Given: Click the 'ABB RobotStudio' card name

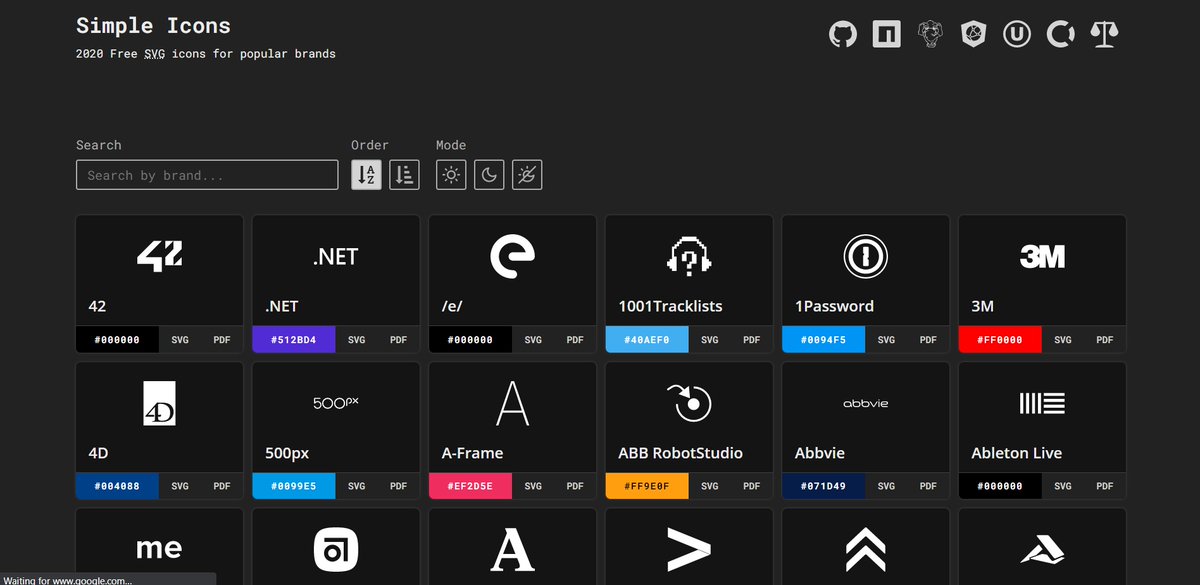Looking at the screenshot, I should point(681,453).
